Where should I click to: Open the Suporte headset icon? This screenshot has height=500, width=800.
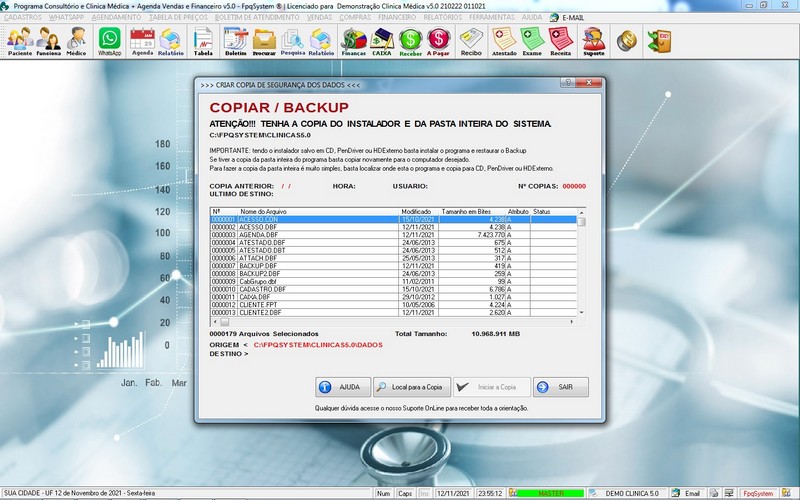594,41
